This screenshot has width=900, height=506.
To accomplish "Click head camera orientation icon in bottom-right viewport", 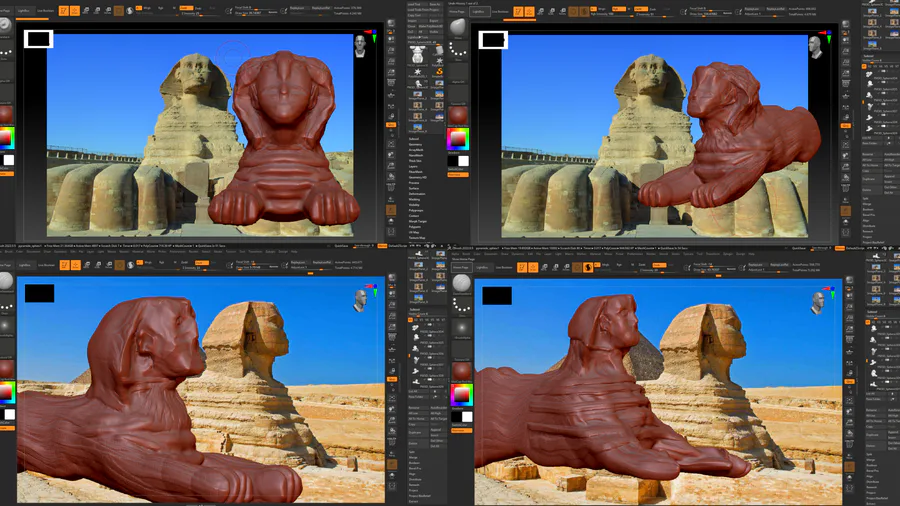I will (x=818, y=301).
